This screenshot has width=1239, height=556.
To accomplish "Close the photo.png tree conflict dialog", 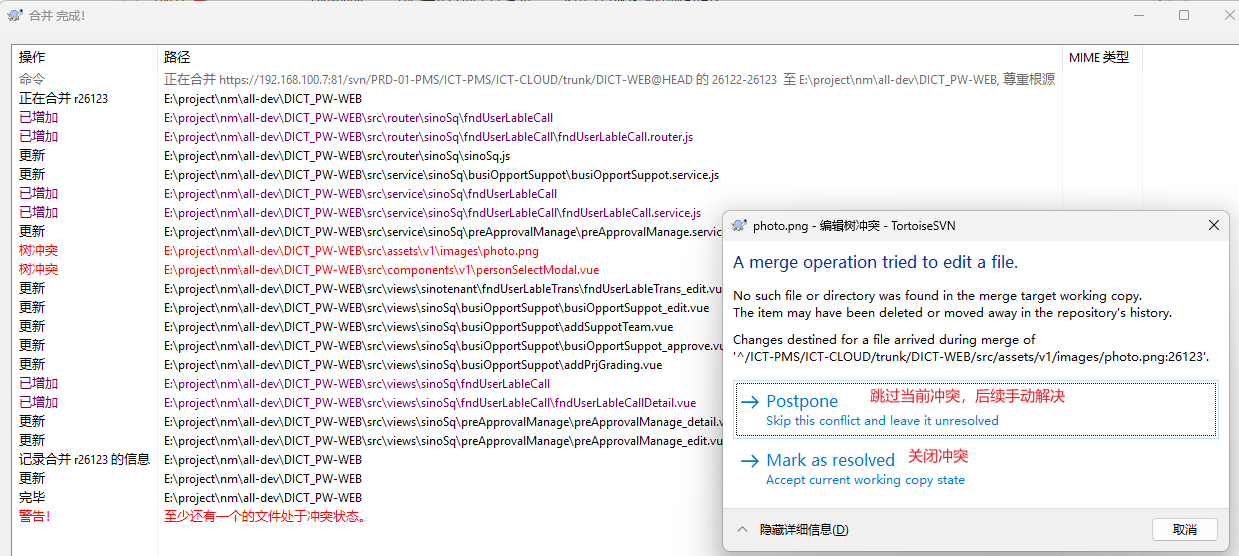I will 1214,226.
